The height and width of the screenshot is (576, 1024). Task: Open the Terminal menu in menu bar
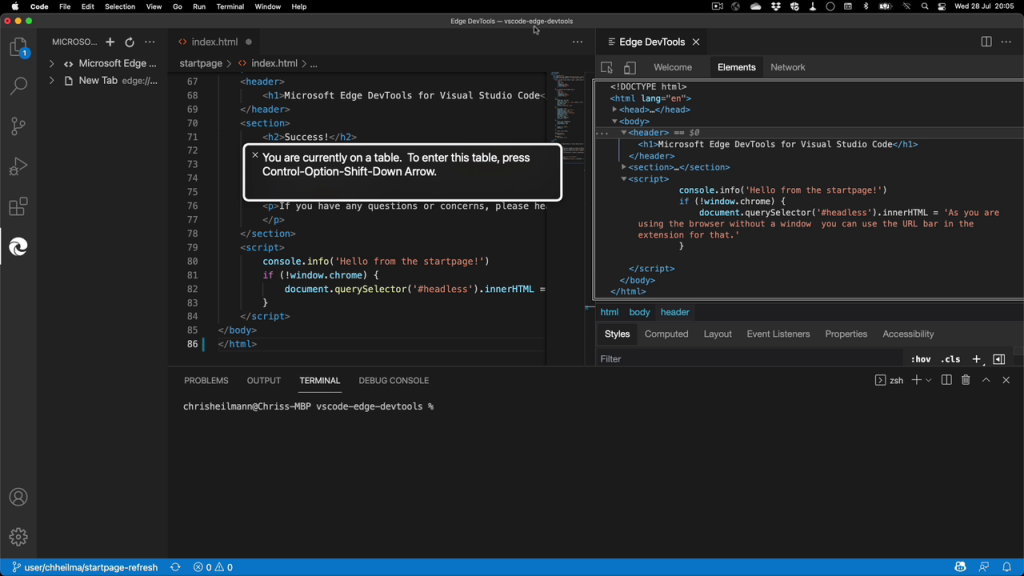point(230,7)
